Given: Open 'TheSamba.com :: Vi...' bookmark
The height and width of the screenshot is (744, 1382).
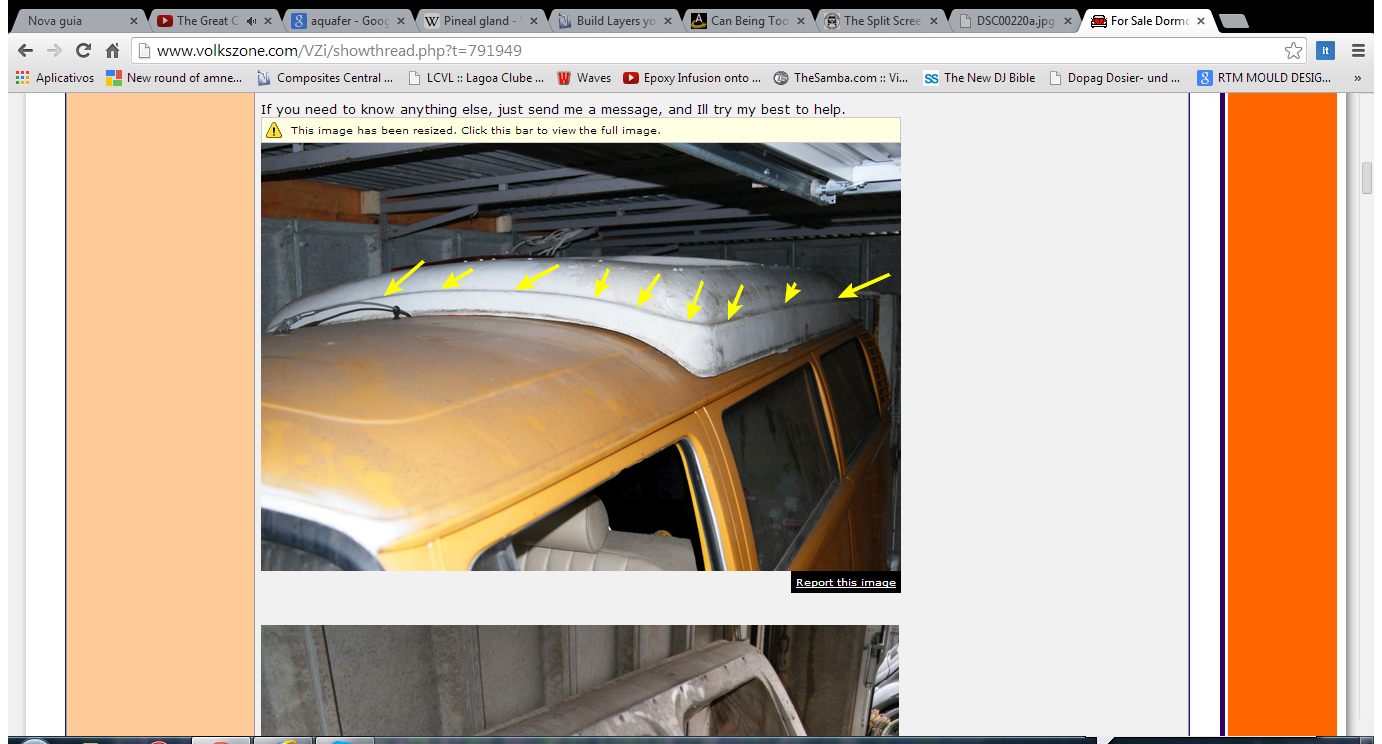Looking at the screenshot, I should pos(842,78).
